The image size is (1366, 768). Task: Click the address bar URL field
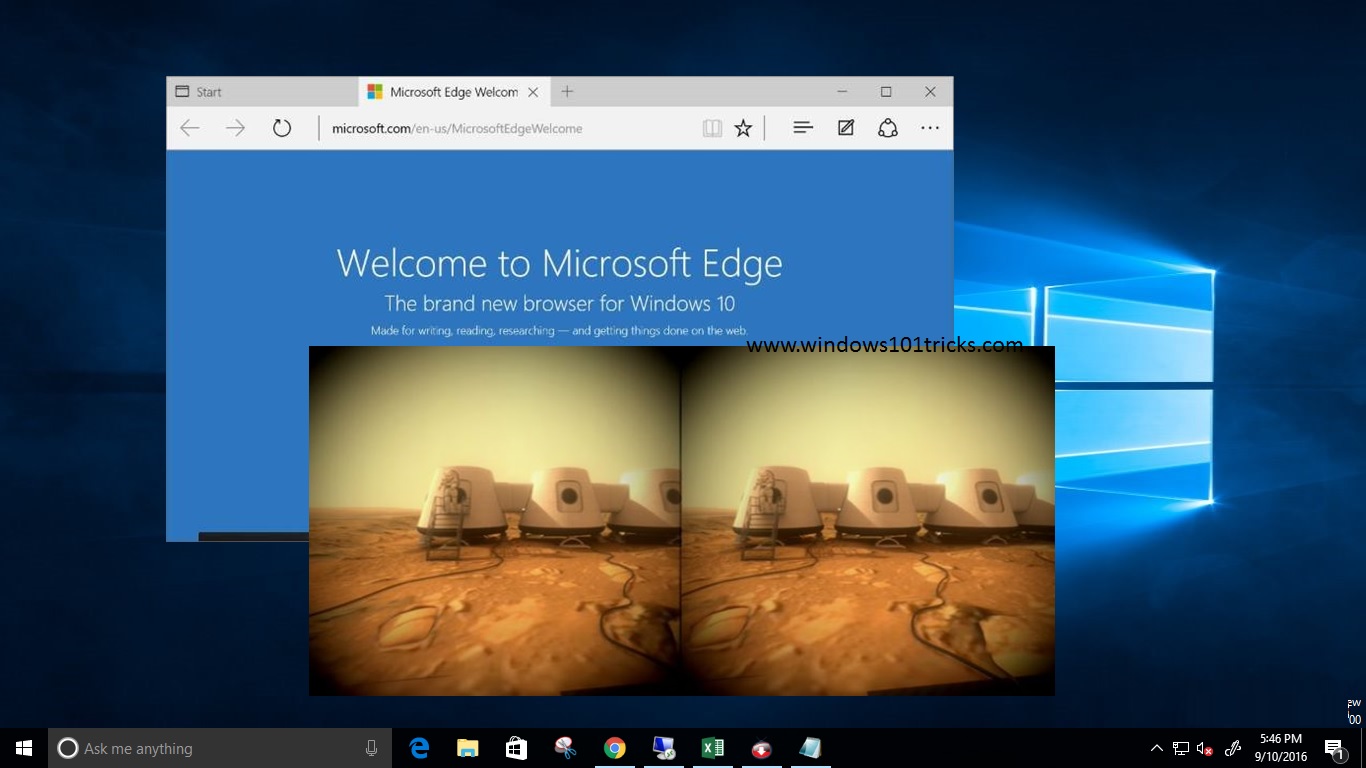point(500,128)
